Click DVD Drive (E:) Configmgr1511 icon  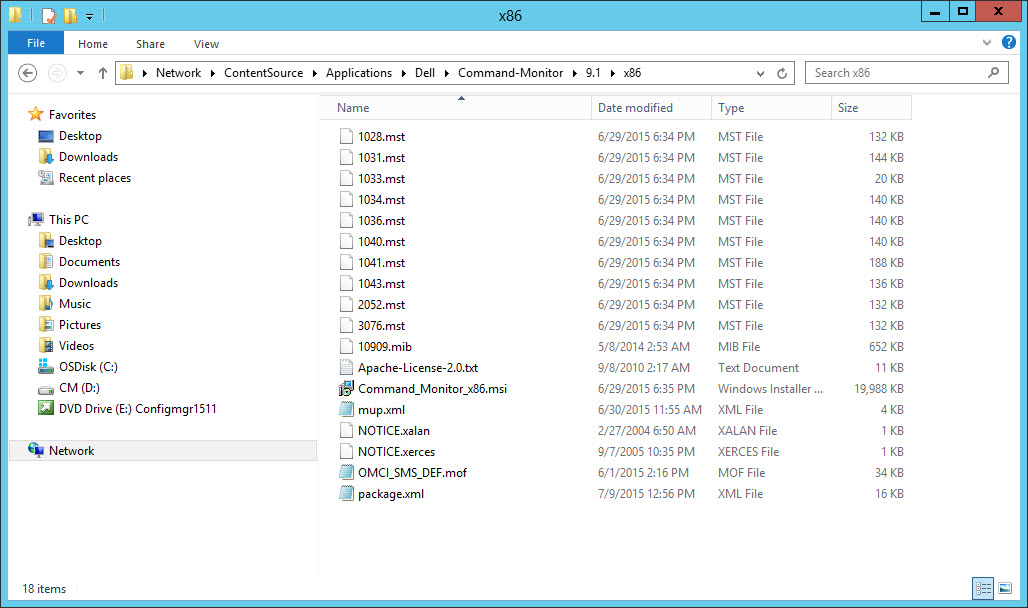pos(45,408)
